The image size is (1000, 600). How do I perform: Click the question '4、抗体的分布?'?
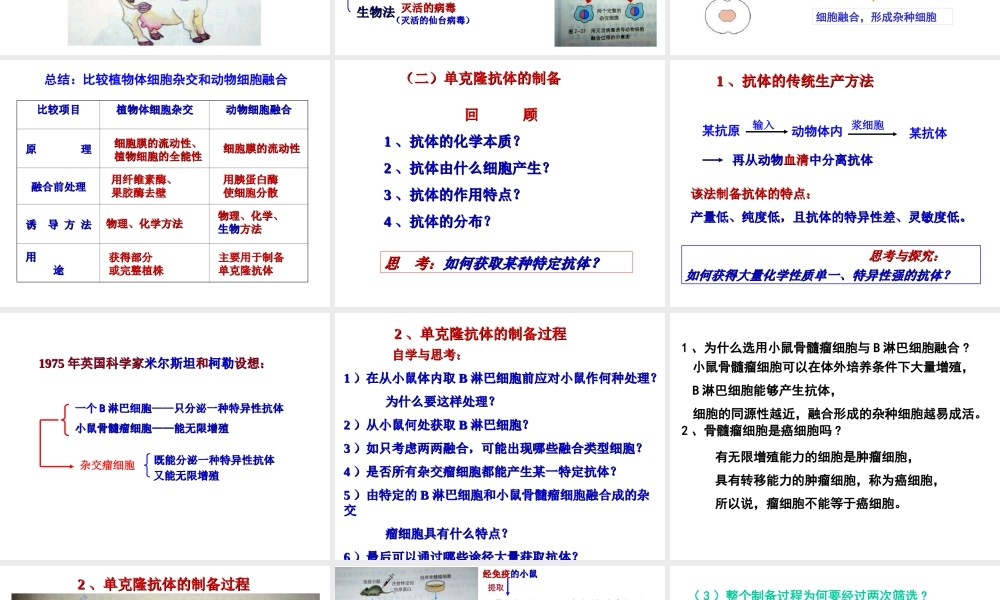(437, 222)
